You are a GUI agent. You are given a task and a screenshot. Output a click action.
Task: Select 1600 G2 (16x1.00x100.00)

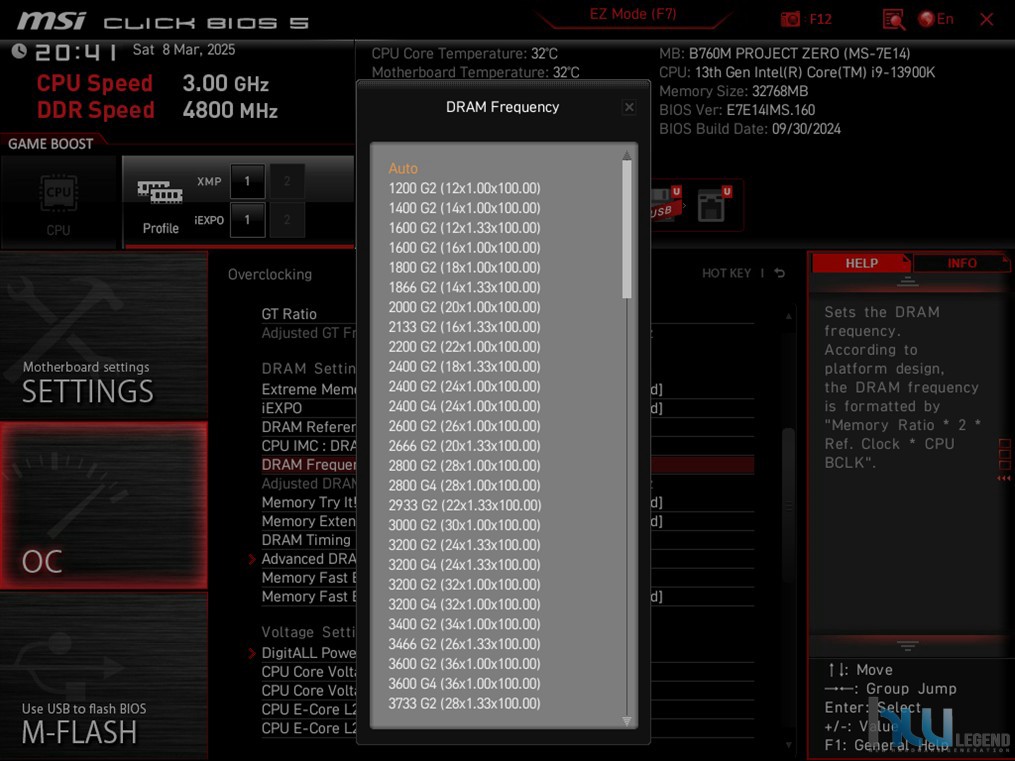point(464,248)
